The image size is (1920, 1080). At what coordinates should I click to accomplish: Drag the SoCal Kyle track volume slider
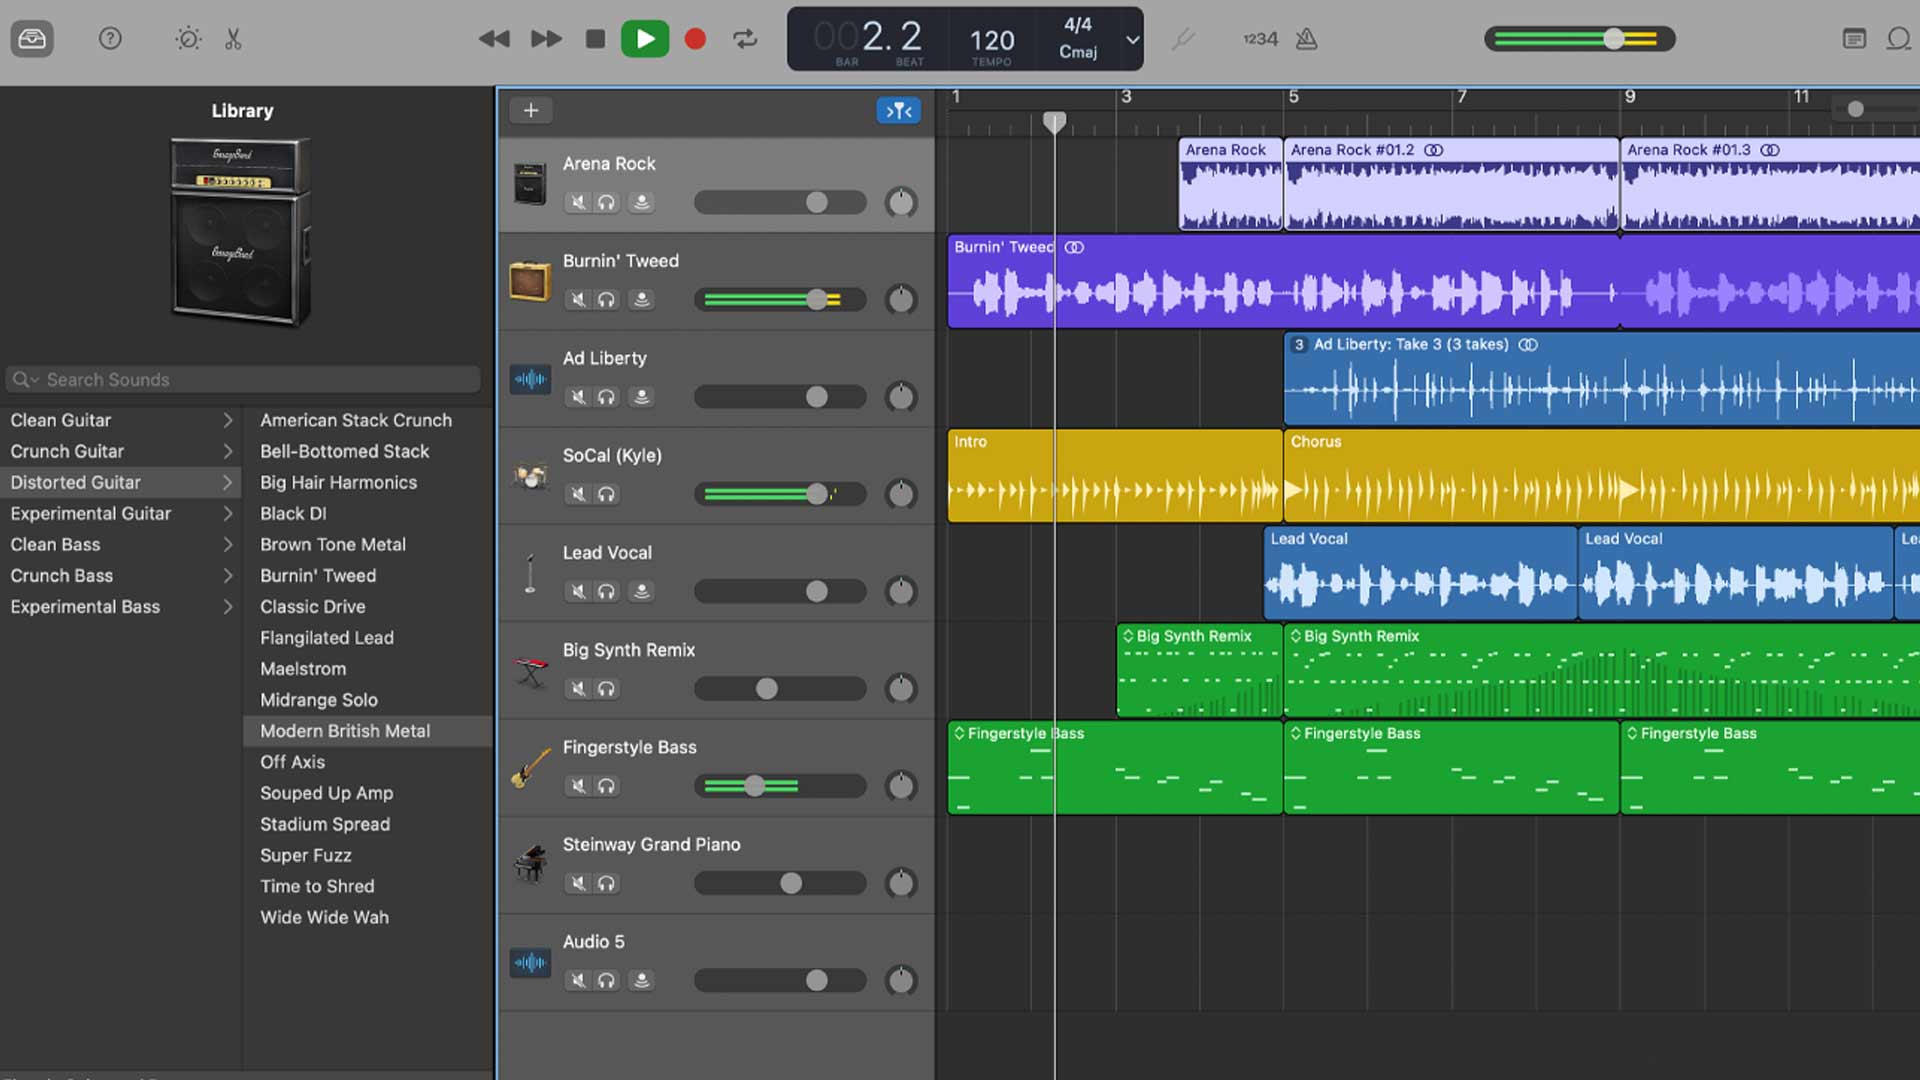point(816,493)
